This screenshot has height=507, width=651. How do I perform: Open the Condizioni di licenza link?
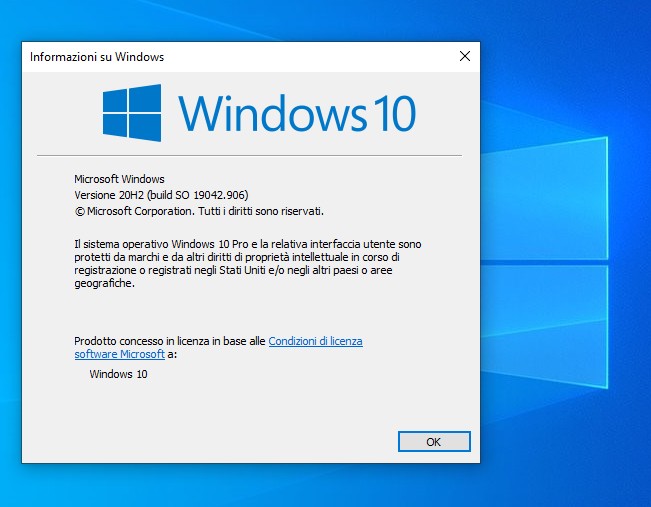[x=316, y=341]
